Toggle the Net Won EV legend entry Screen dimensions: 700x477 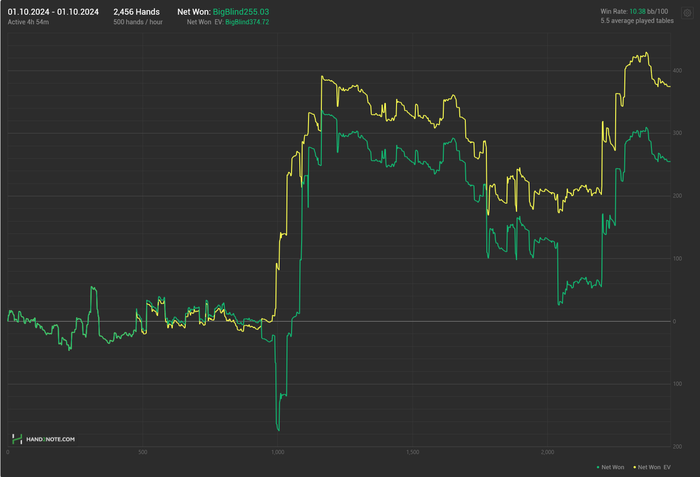pyautogui.click(x=652, y=467)
